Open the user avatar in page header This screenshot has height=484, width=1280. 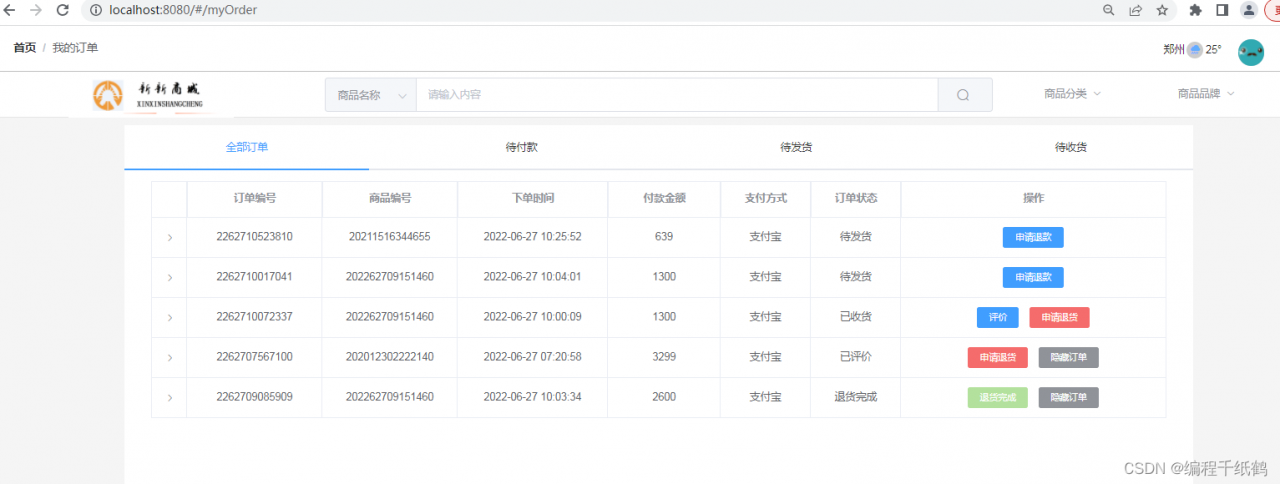click(x=1251, y=52)
